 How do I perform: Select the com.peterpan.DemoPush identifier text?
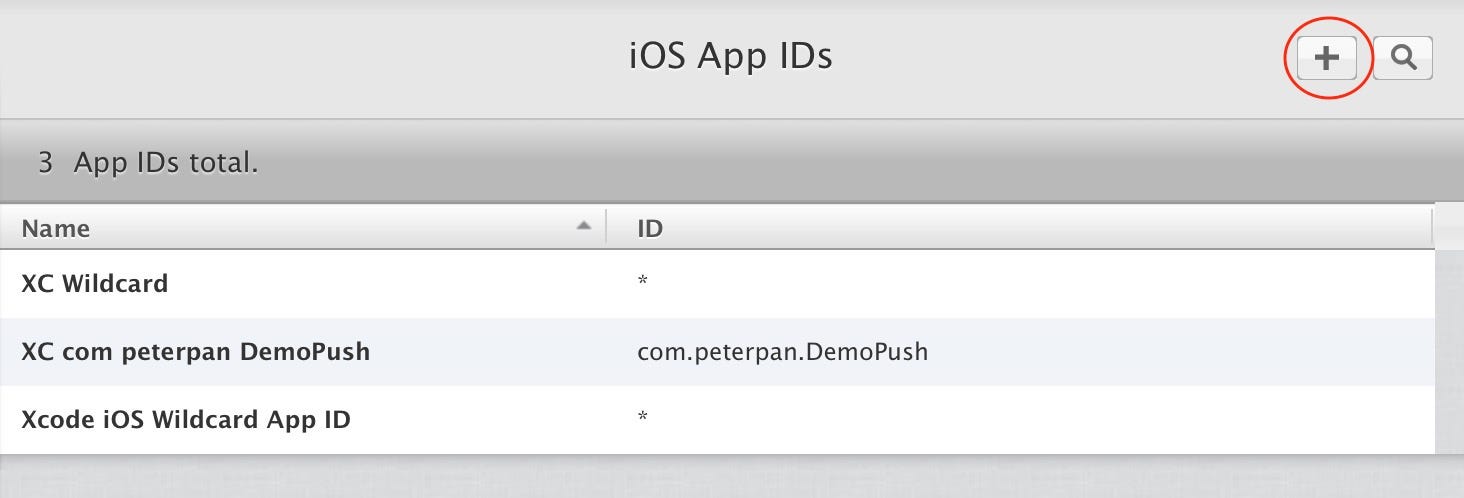point(783,352)
